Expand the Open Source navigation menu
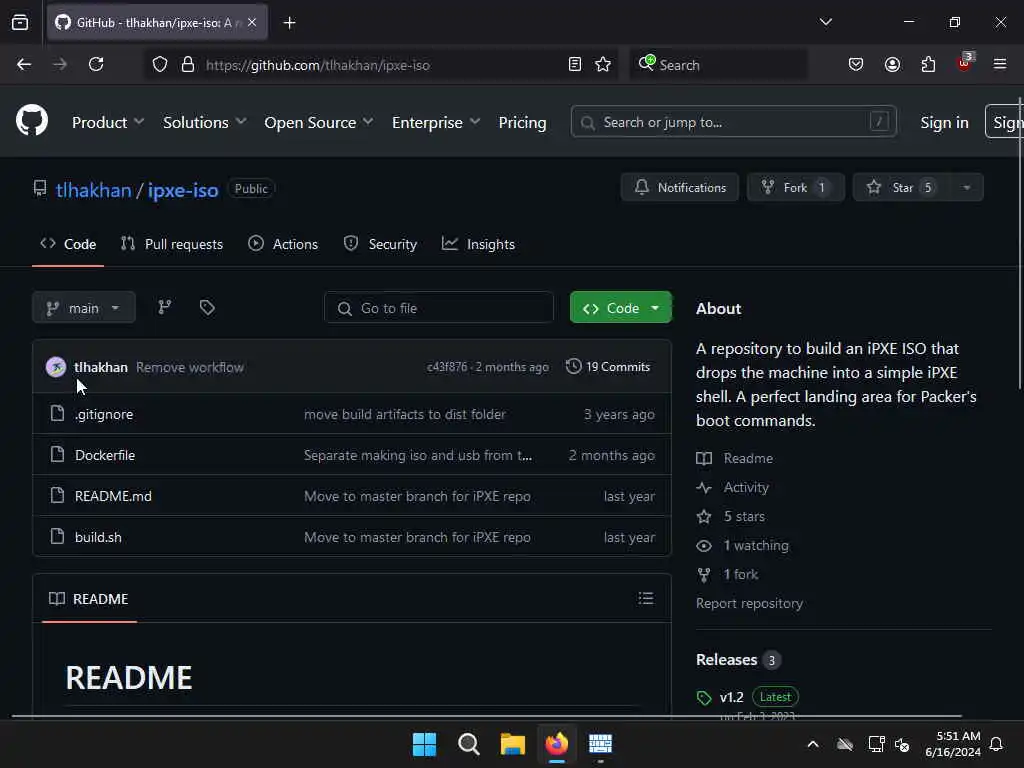1024x768 pixels. pyautogui.click(x=319, y=122)
